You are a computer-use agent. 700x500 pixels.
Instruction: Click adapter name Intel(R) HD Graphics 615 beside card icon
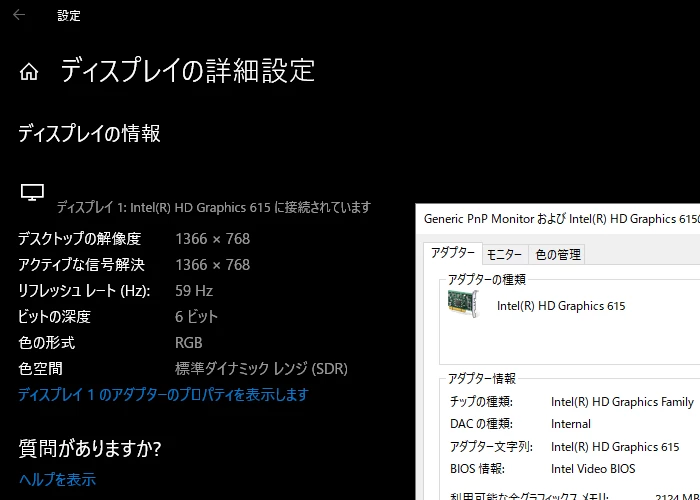click(561, 306)
